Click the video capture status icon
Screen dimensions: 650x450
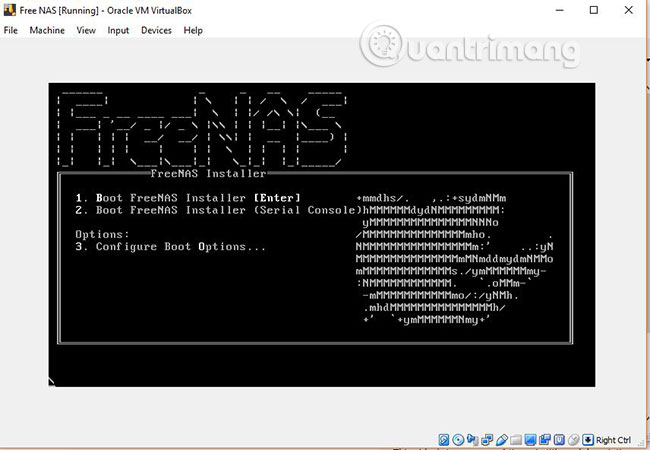coord(545,440)
